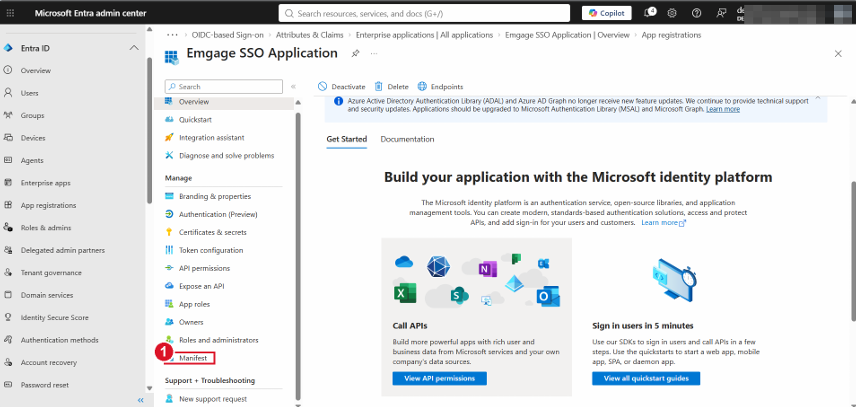This screenshot has height=407, width=856.
Task: Open API permissions menu item
Action: pyautogui.click(x=205, y=268)
